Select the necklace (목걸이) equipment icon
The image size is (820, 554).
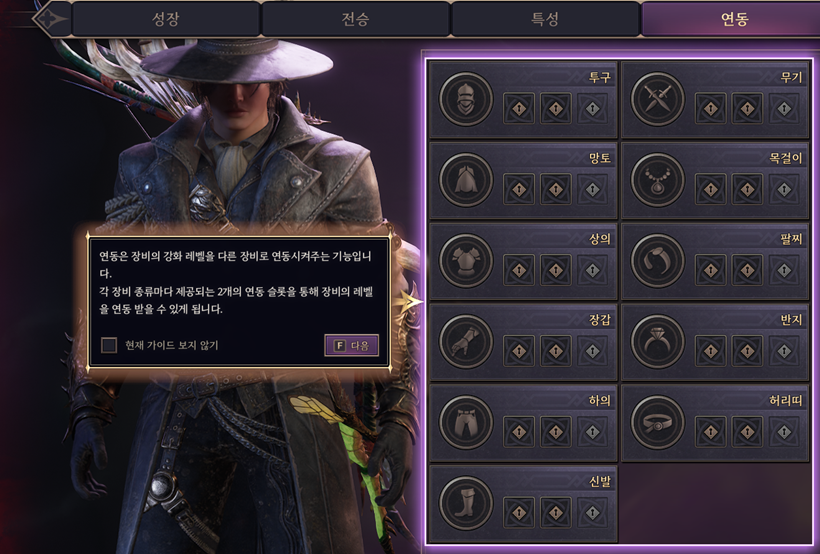point(657,180)
